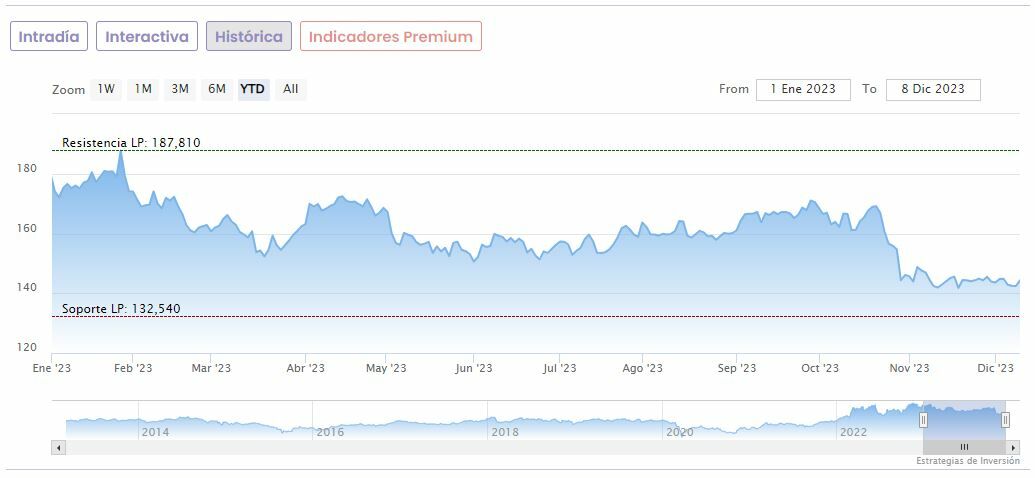Click the 2014 area in navigator

(155, 431)
